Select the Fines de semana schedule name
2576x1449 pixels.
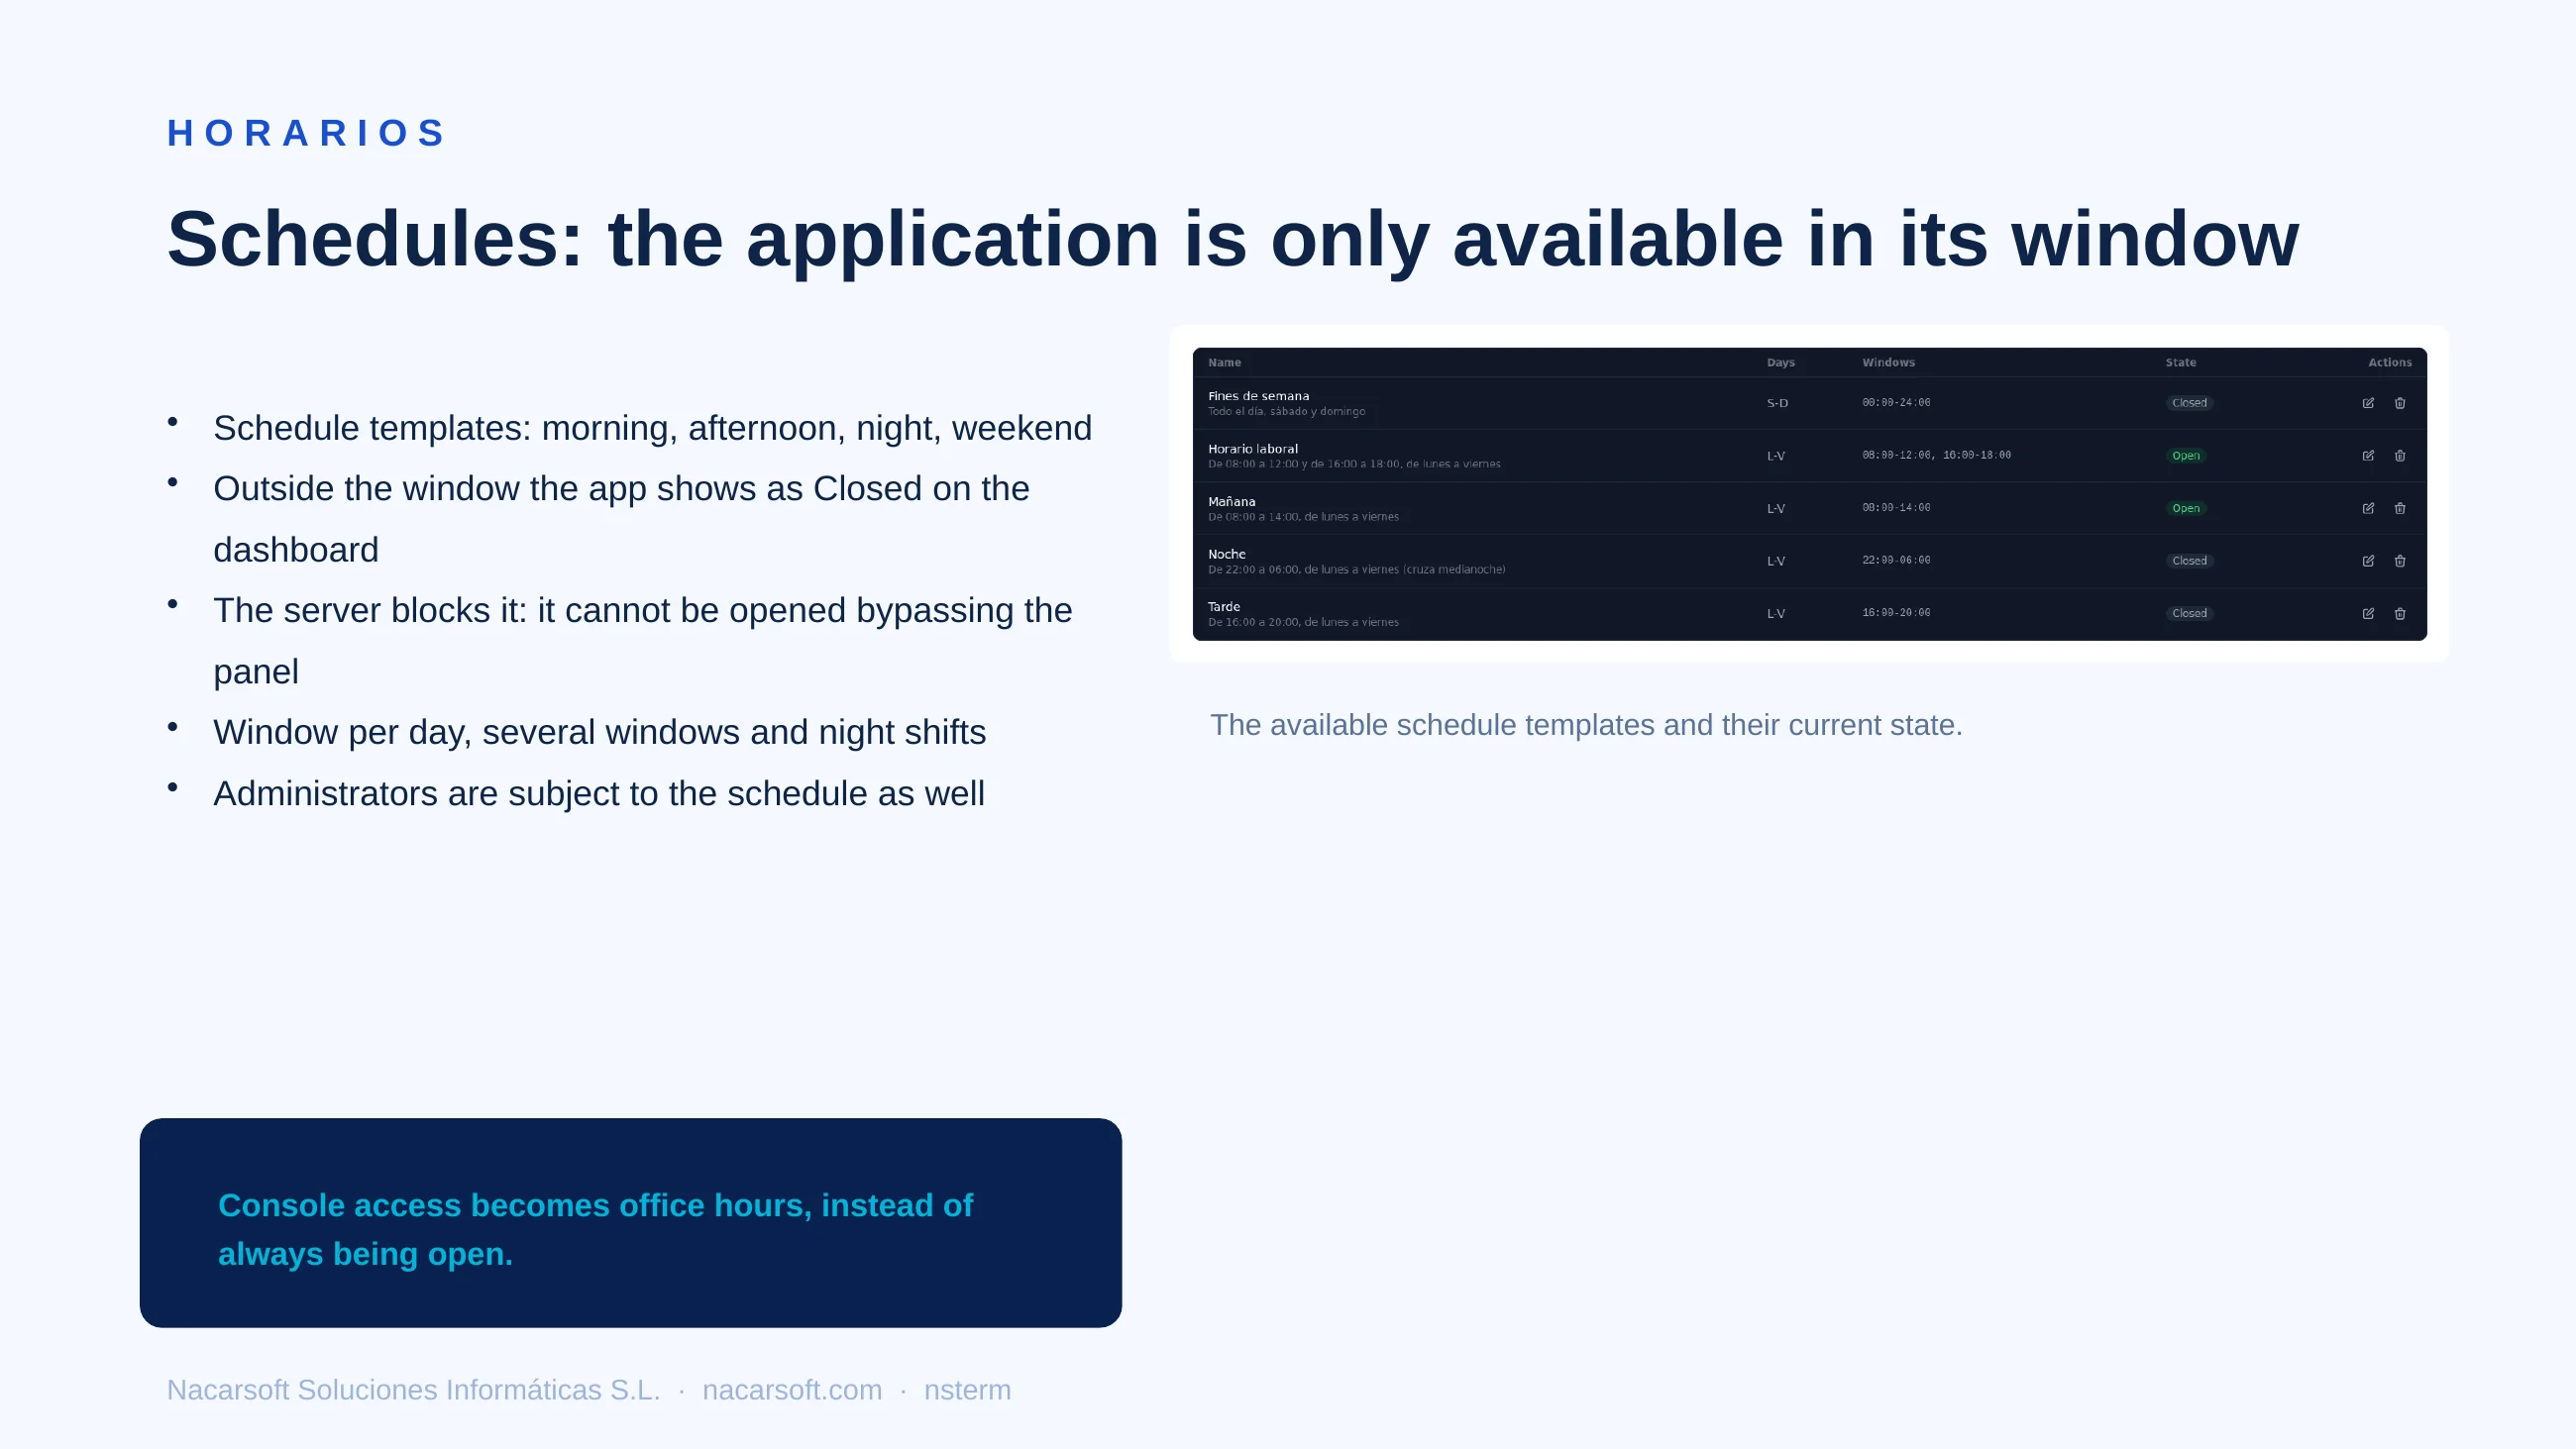(1258, 396)
